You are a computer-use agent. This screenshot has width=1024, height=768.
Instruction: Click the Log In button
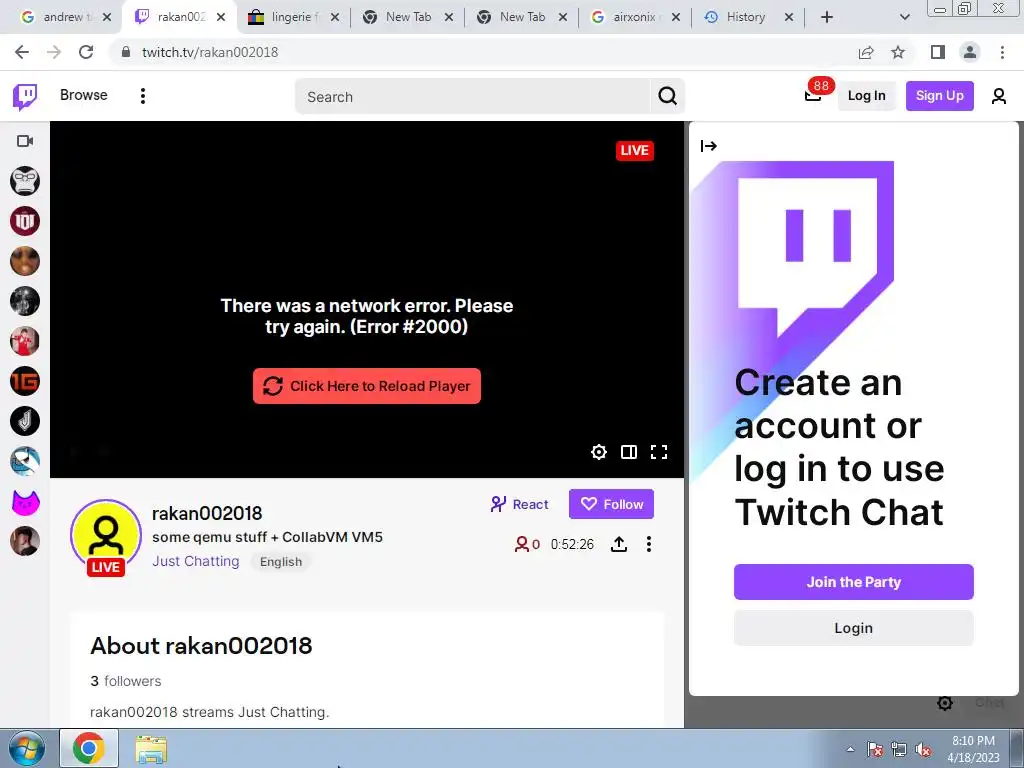pyautogui.click(x=866, y=96)
